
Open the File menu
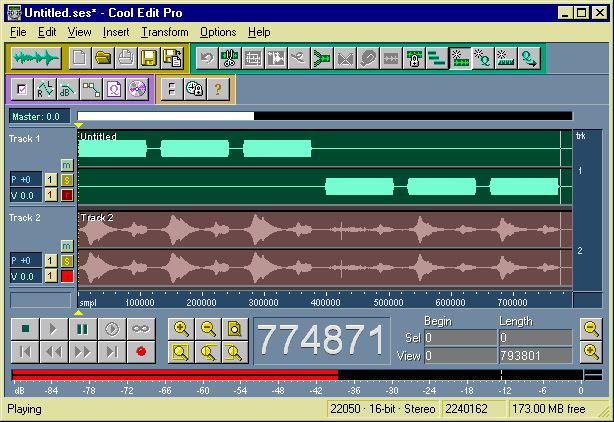pos(18,32)
